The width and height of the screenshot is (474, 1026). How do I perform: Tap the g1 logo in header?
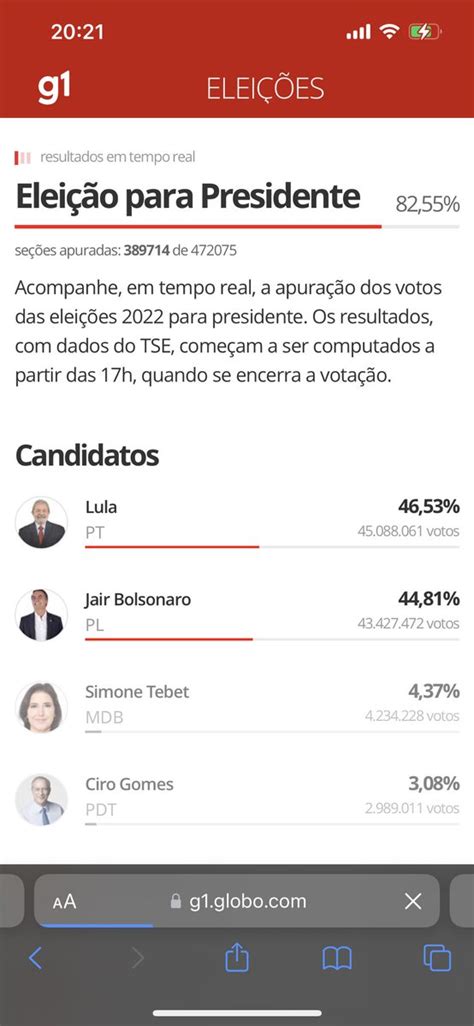[54, 88]
